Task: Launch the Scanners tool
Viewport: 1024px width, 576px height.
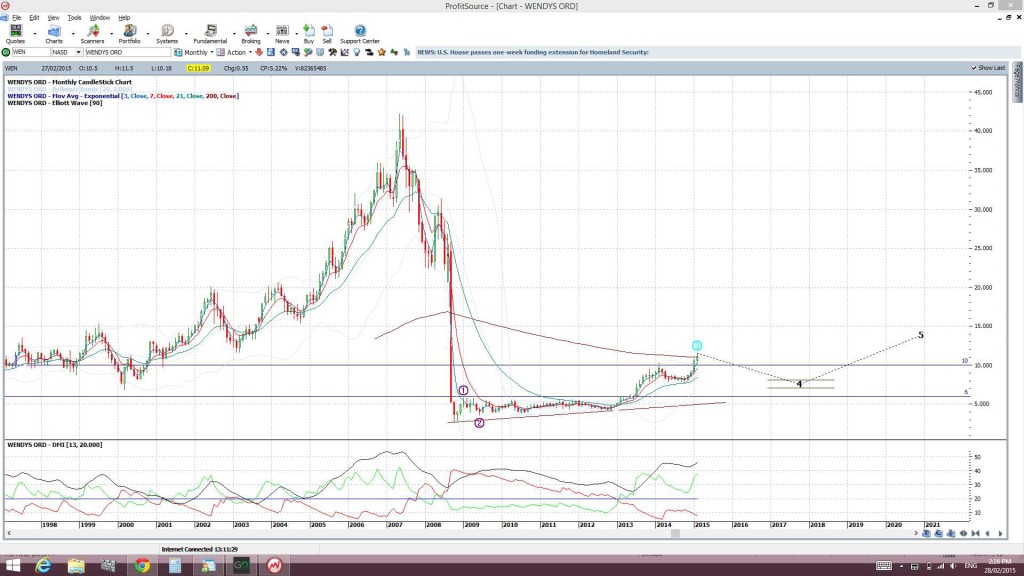Action: coord(92,34)
